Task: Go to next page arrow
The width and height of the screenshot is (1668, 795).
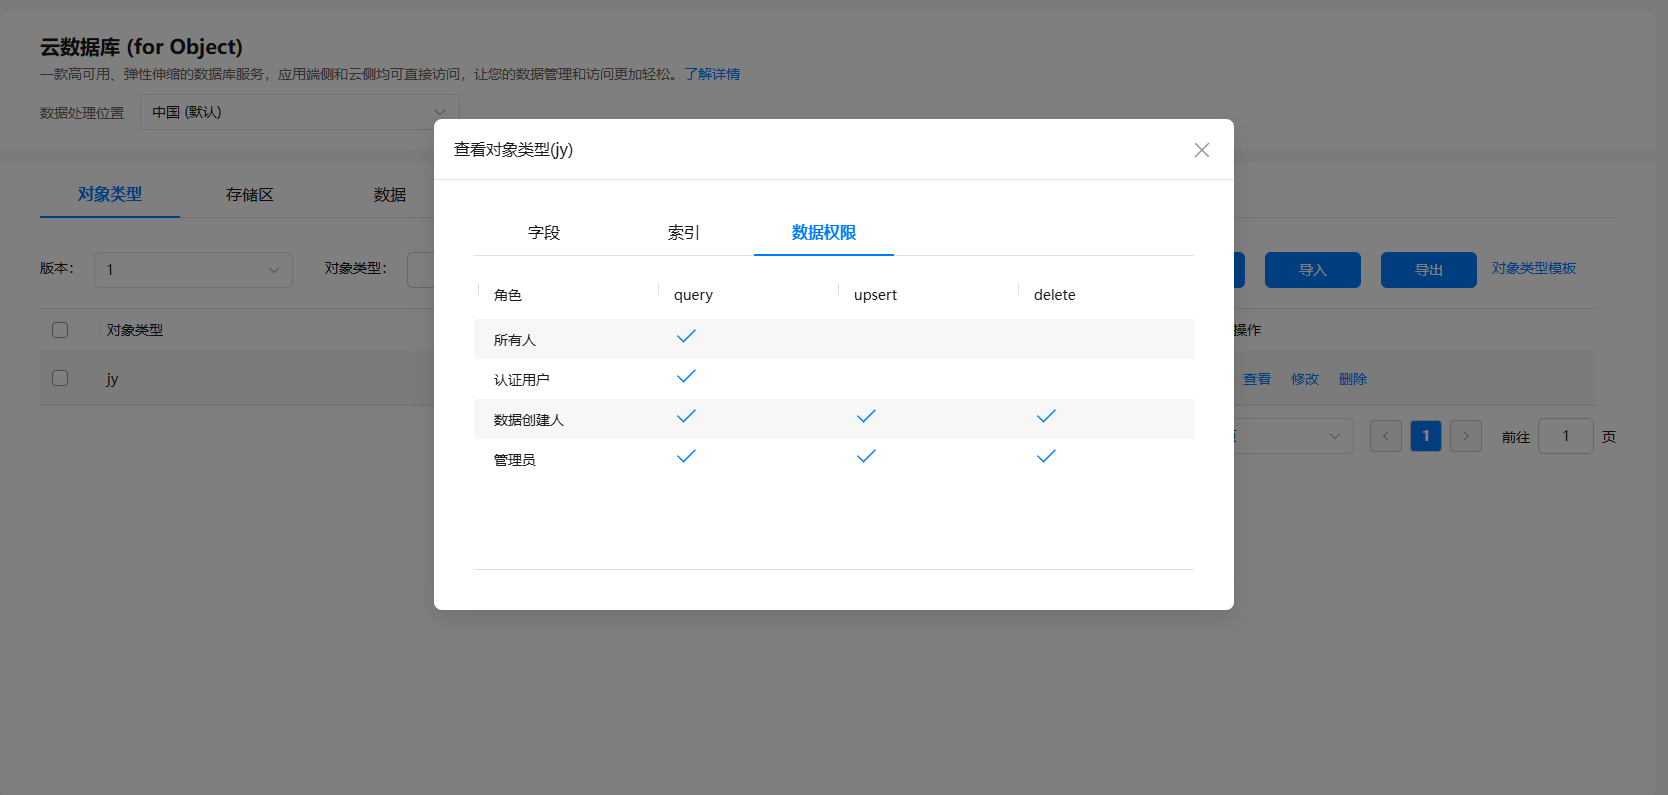Action: click(1466, 436)
